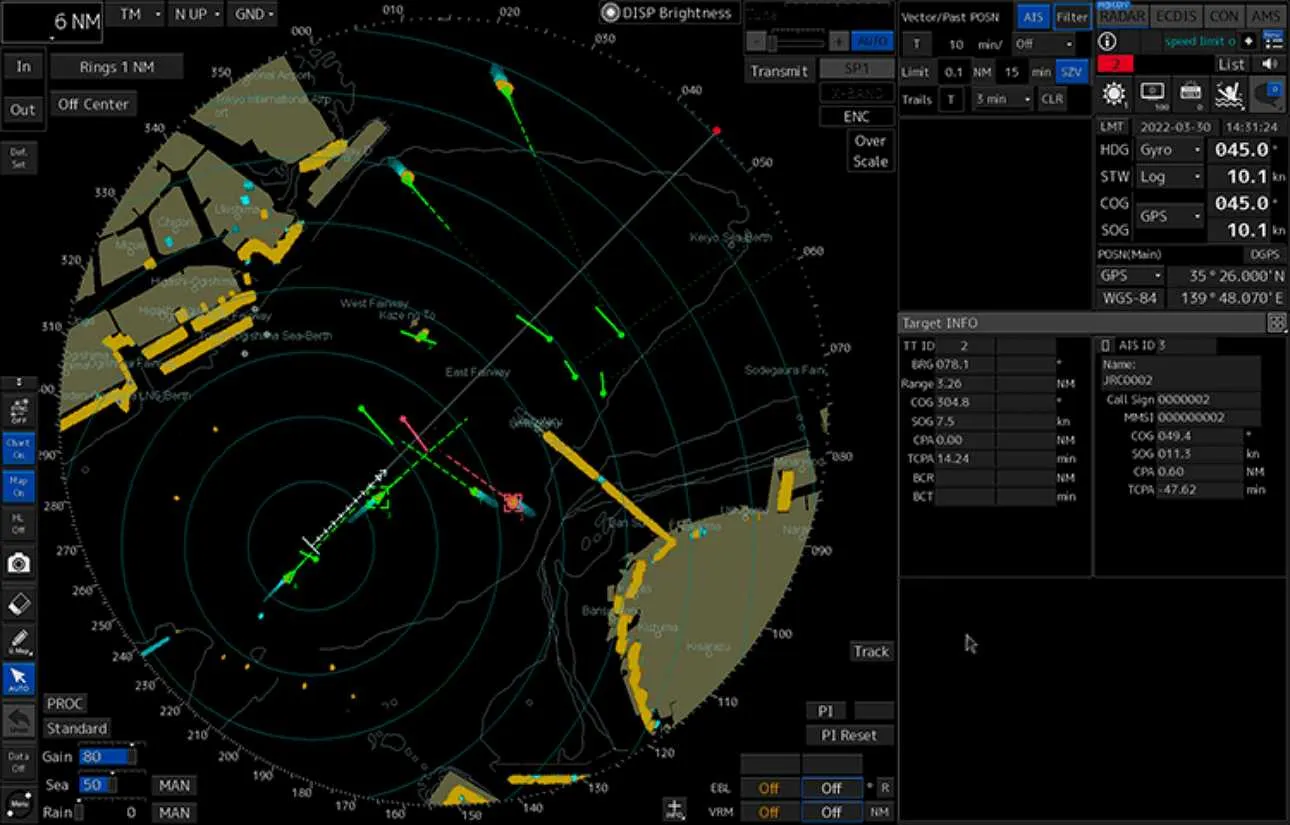Toggle the AIS display button

pyautogui.click(x=1031, y=16)
